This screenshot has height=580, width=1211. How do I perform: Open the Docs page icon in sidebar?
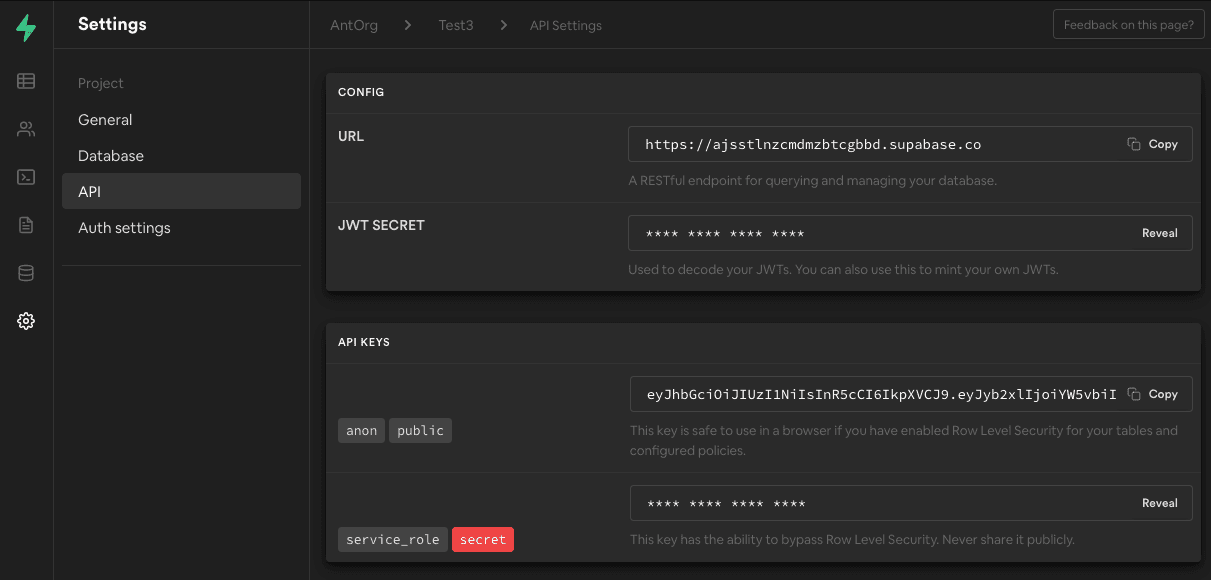[26, 225]
